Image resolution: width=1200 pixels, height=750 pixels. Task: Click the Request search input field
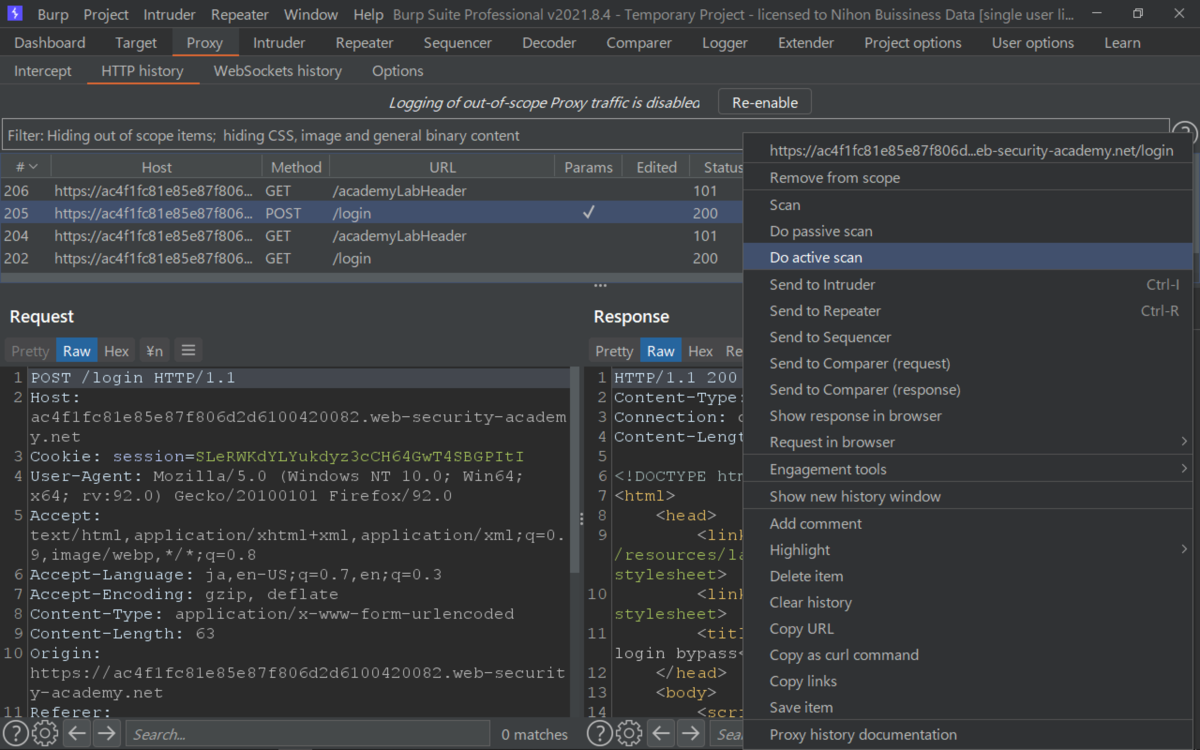[308, 734]
